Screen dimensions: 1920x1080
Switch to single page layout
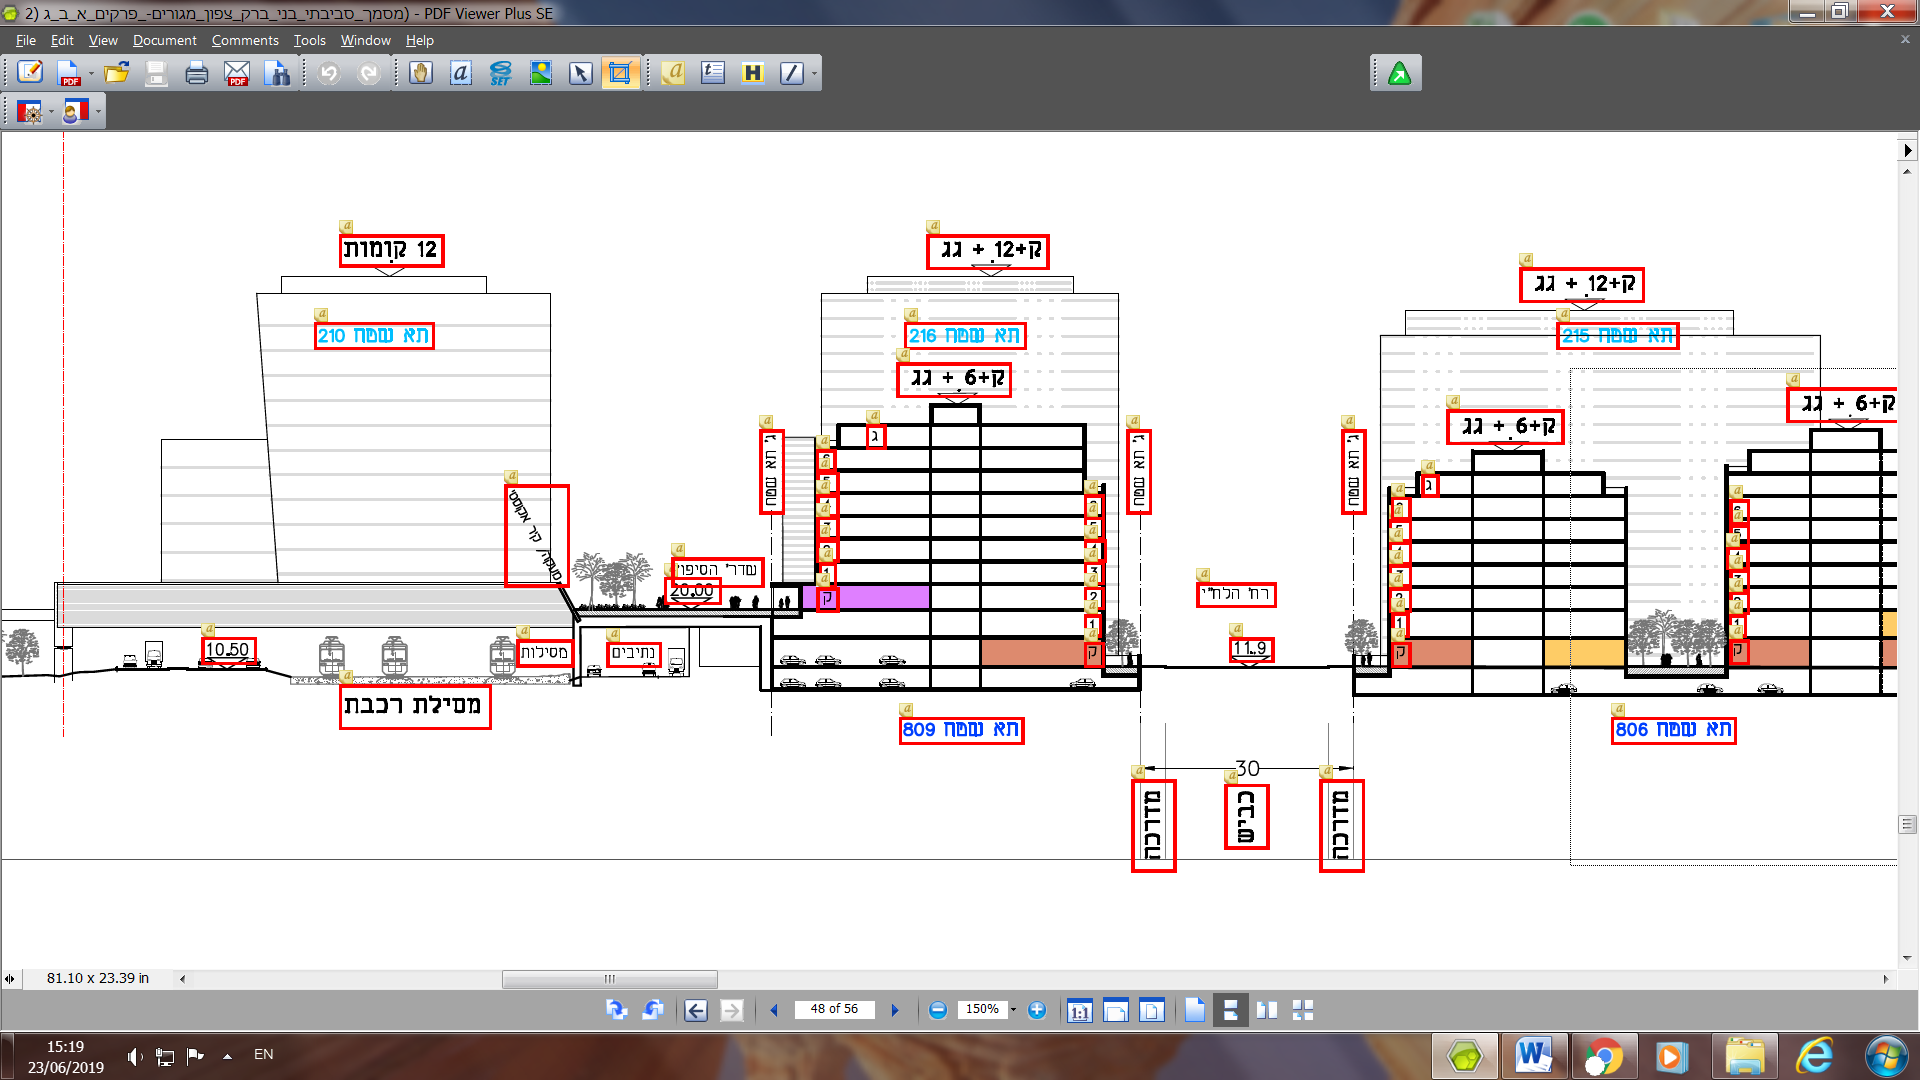(1195, 1010)
